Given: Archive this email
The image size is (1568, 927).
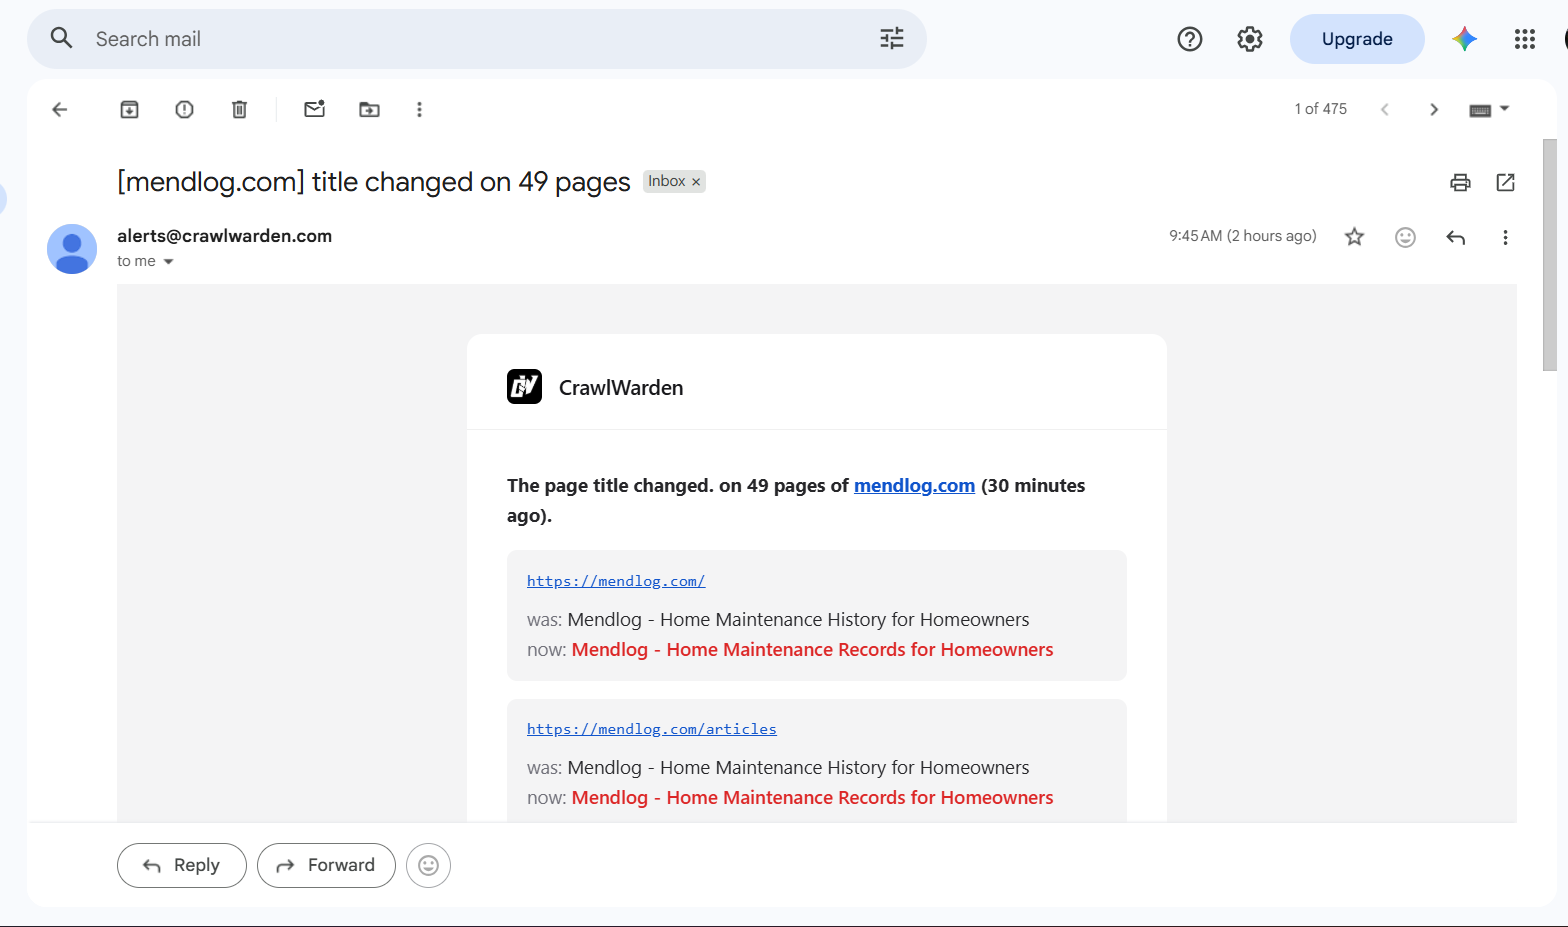Looking at the screenshot, I should (130, 109).
